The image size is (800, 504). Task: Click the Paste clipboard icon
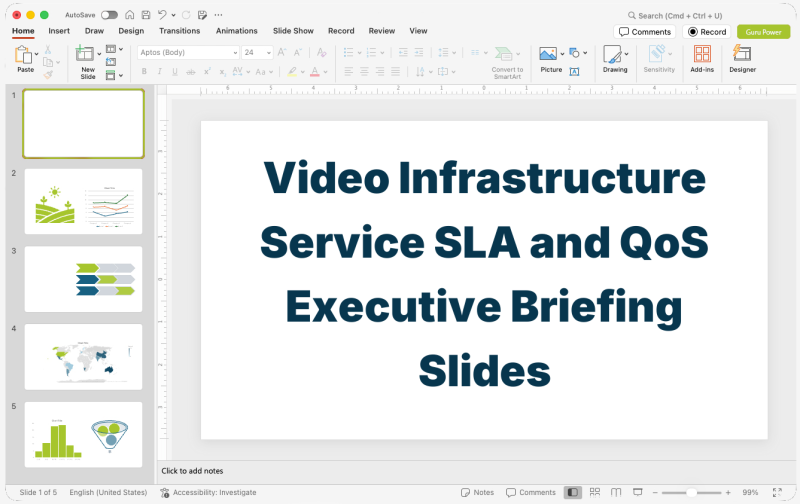click(23, 55)
